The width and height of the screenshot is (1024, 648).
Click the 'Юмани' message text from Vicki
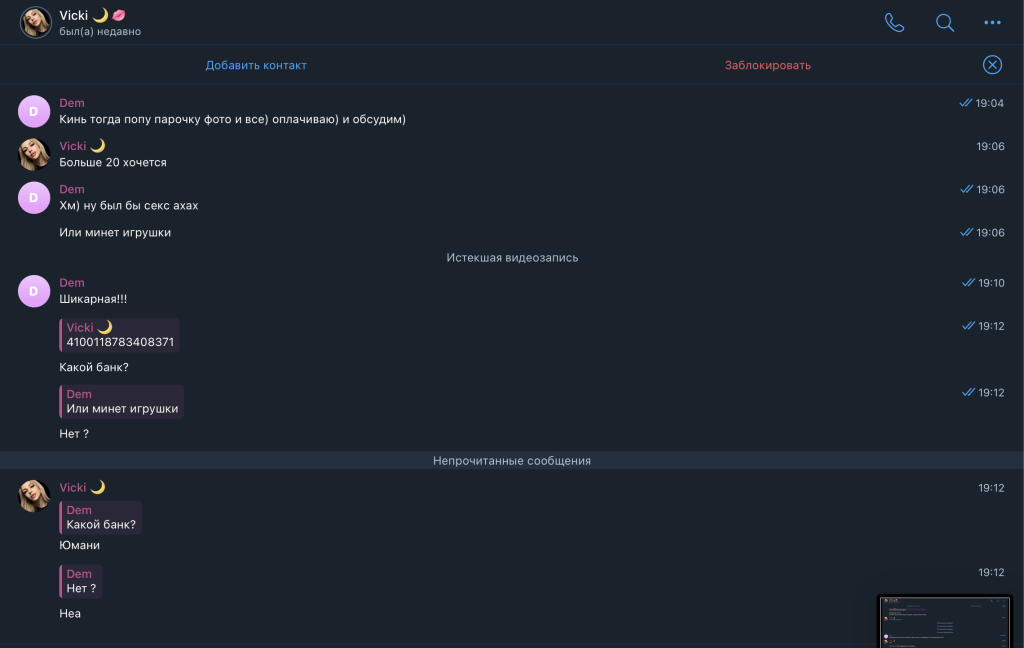(80, 546)
